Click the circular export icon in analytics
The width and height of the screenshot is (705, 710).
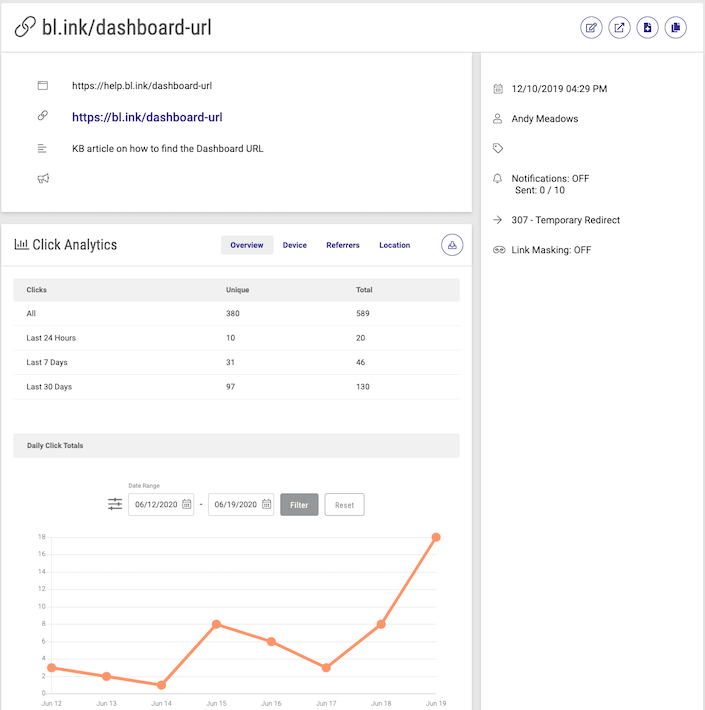coord(452,245)
